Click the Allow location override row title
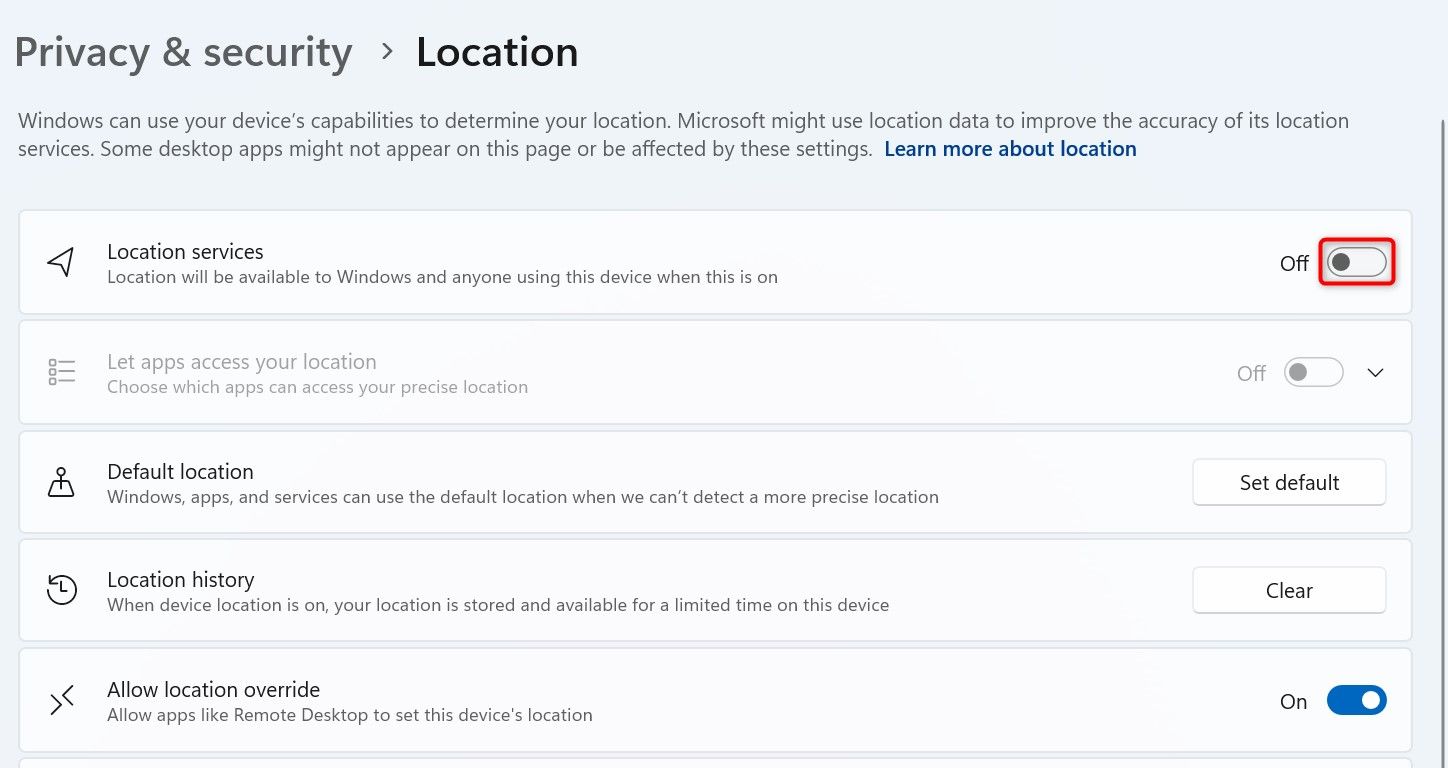 pyautogui.click(x=213, y=690)
